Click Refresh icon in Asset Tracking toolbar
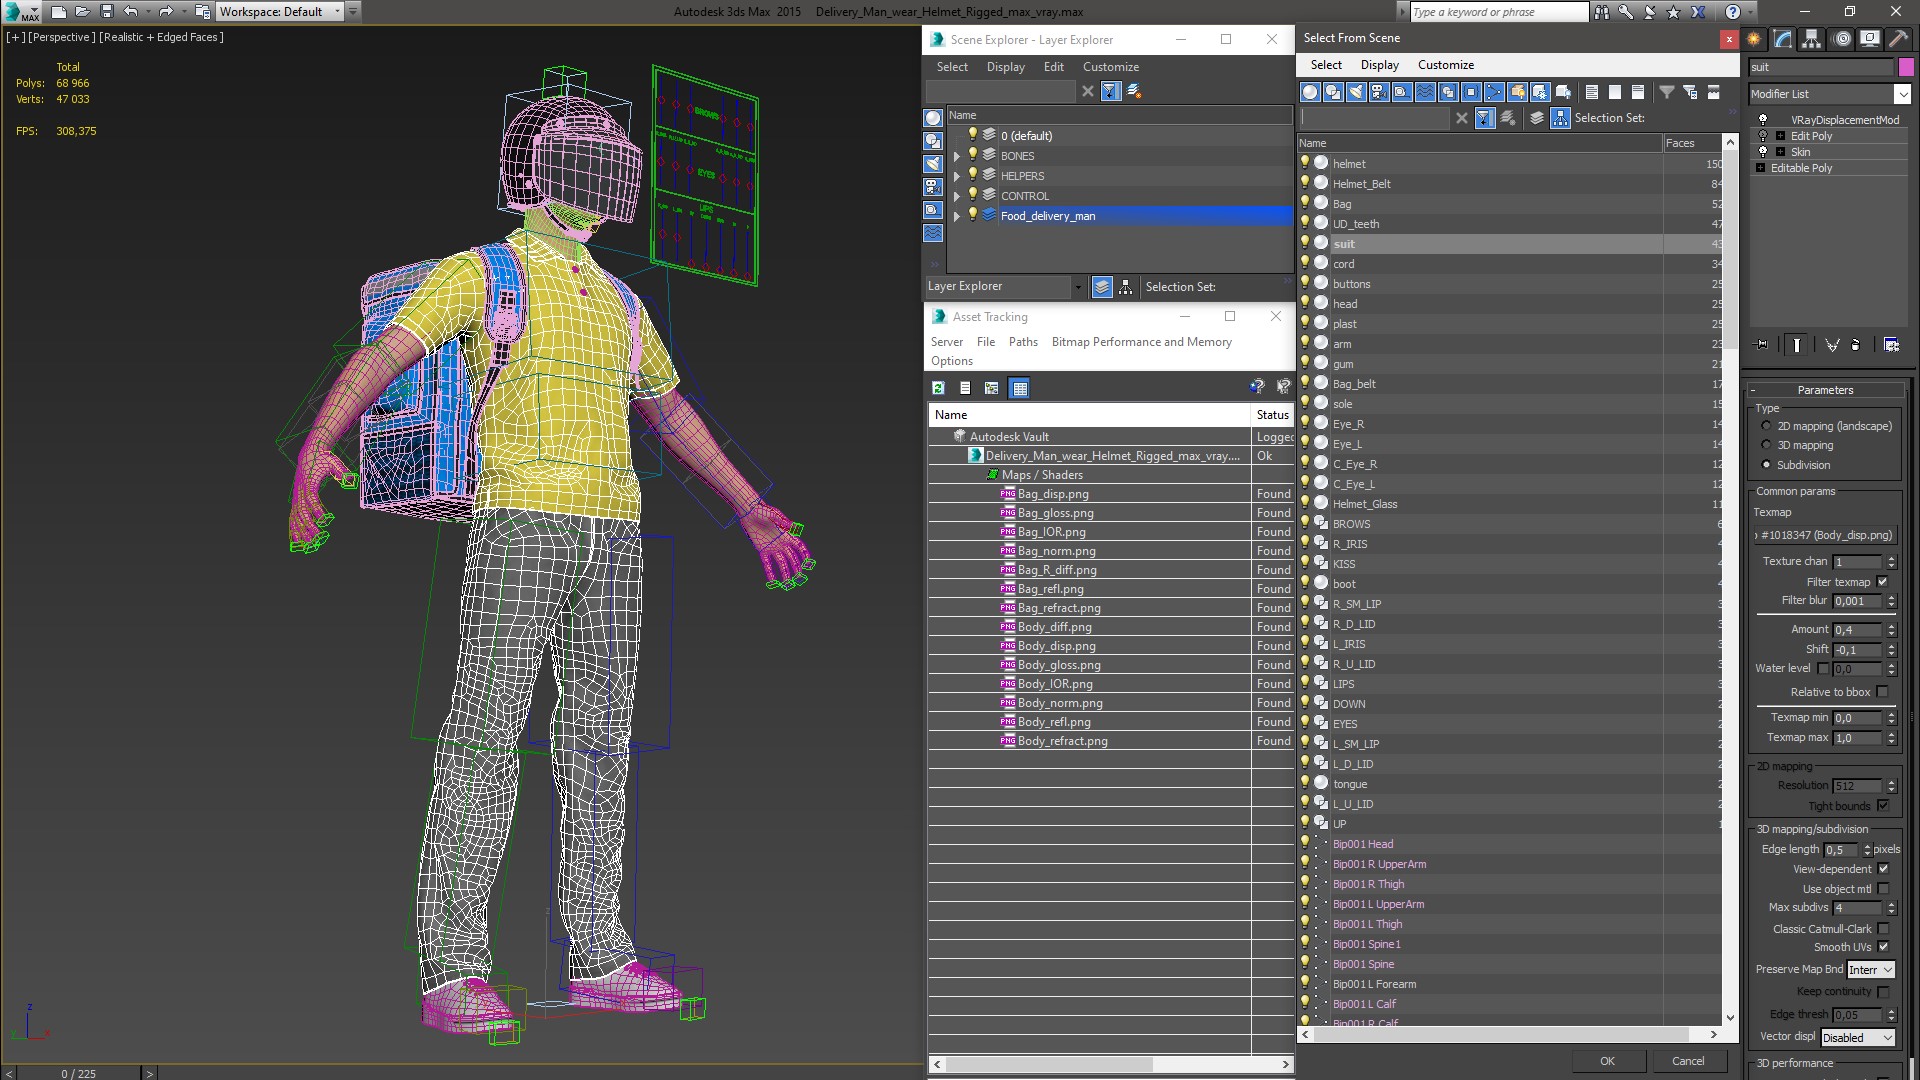This screenshot has width=1920, height=1080. [x=938, y=388]
